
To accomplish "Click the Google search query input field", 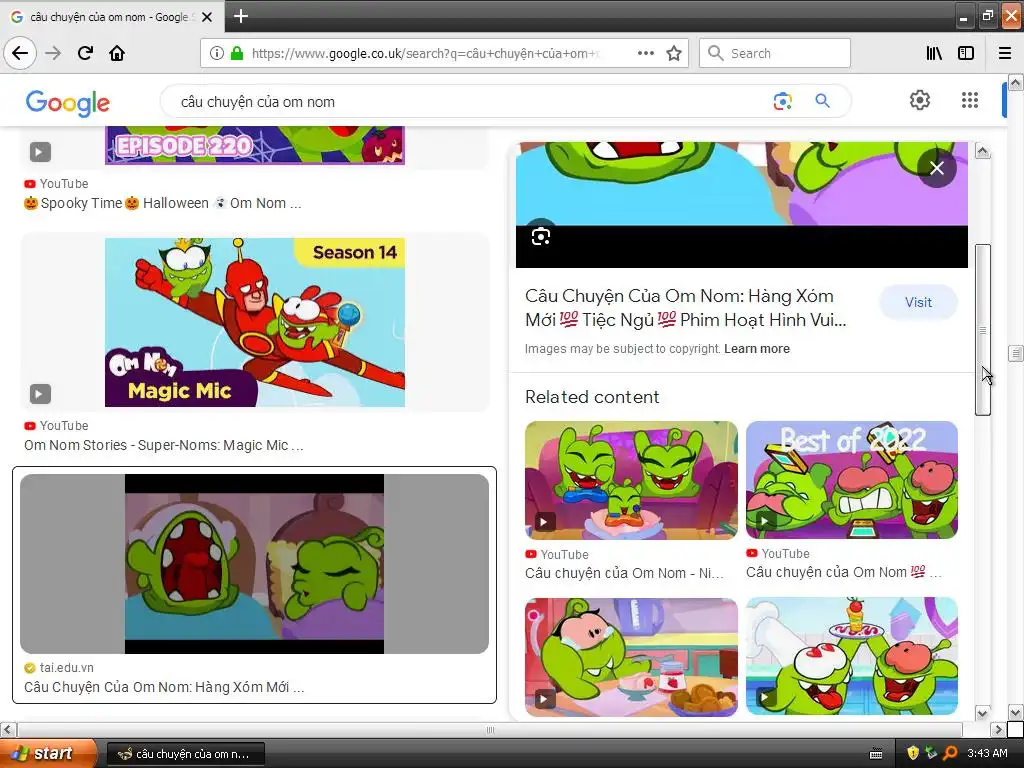I will click(470, 102).
